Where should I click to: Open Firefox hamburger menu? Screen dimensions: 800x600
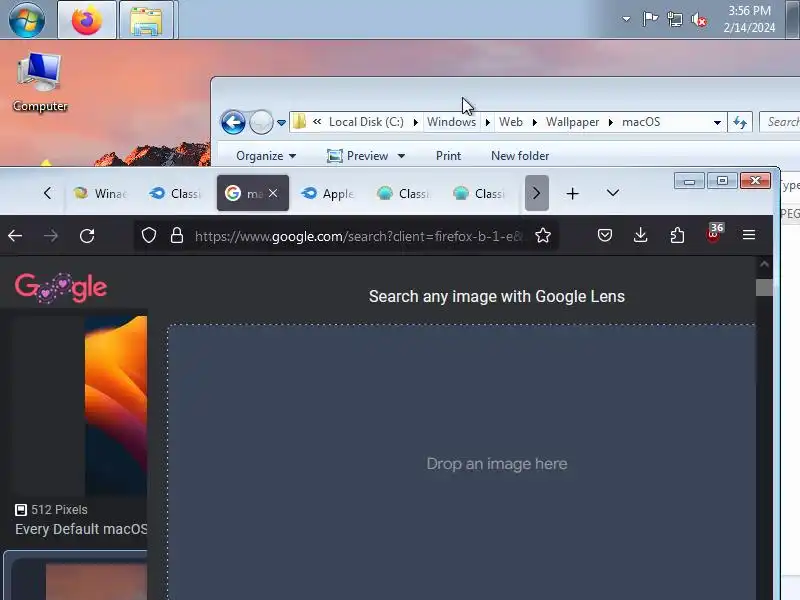749,235
